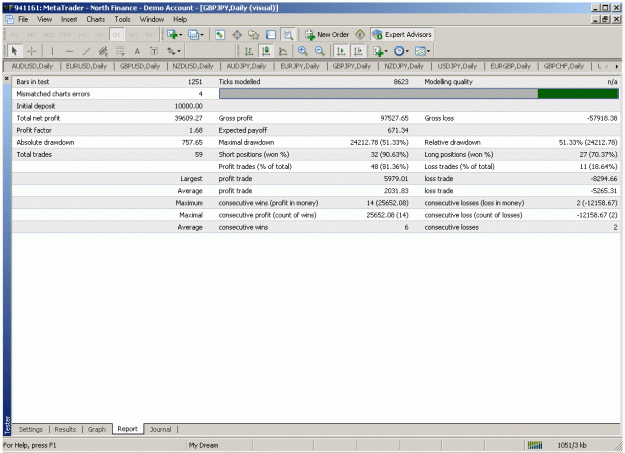Open the tester Journal tab
The height and width of the screenshot is (453, 625).
160,429
